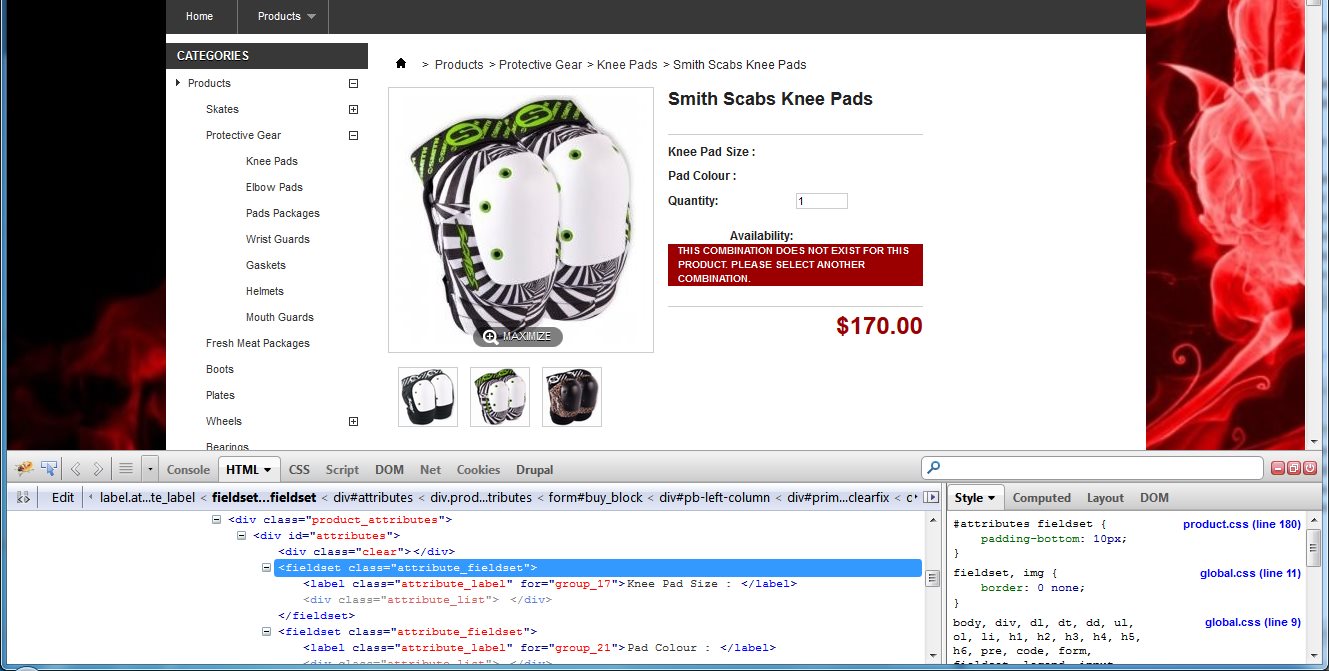Select label.at...te_label in breadcrumb path
The image size is (1329, 671).
pyautogui.click(x=145, y=497)
